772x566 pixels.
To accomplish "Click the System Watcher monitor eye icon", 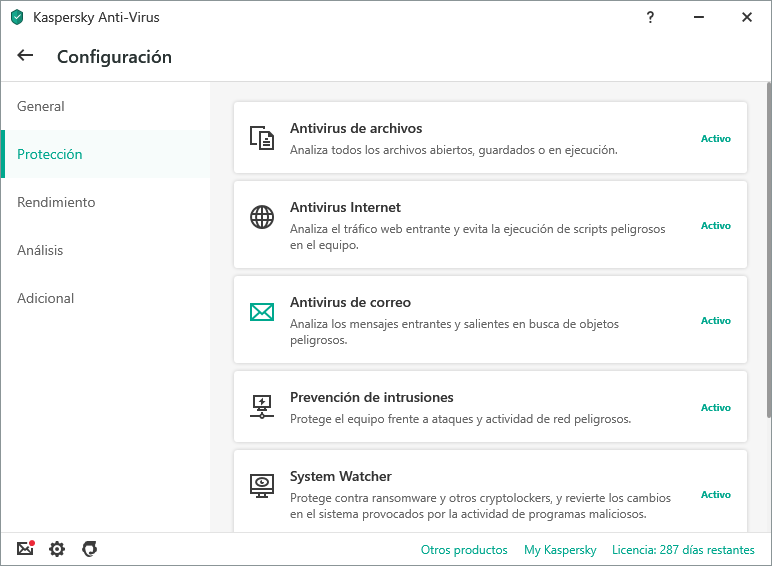I will pyautogui.click(x=261, y=486).
